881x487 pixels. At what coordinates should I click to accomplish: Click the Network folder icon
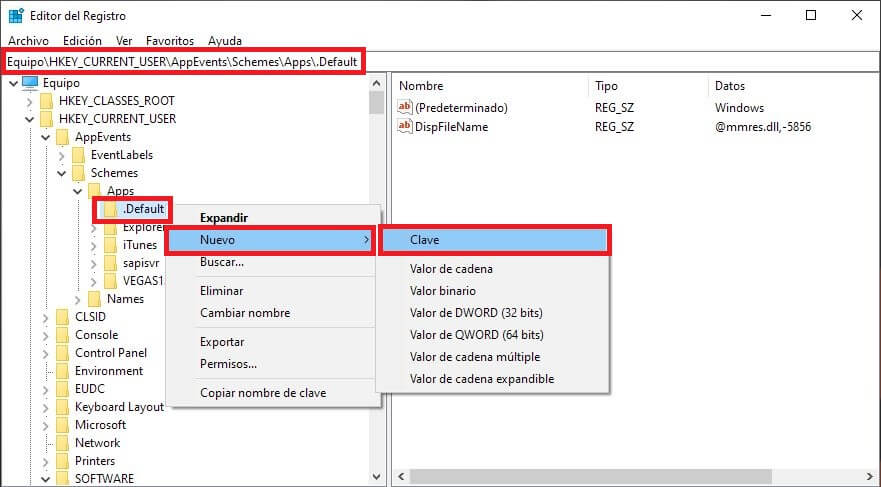click(62, 443)
